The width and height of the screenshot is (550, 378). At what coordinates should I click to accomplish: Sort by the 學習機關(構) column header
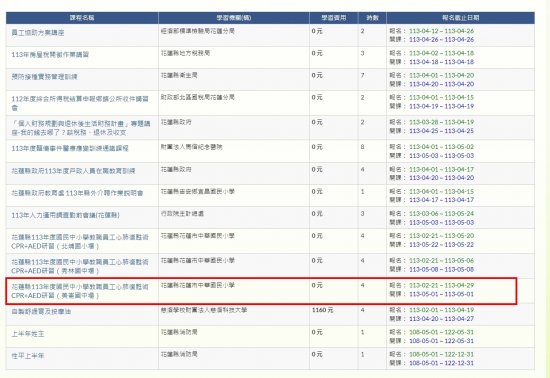[234, 18]
